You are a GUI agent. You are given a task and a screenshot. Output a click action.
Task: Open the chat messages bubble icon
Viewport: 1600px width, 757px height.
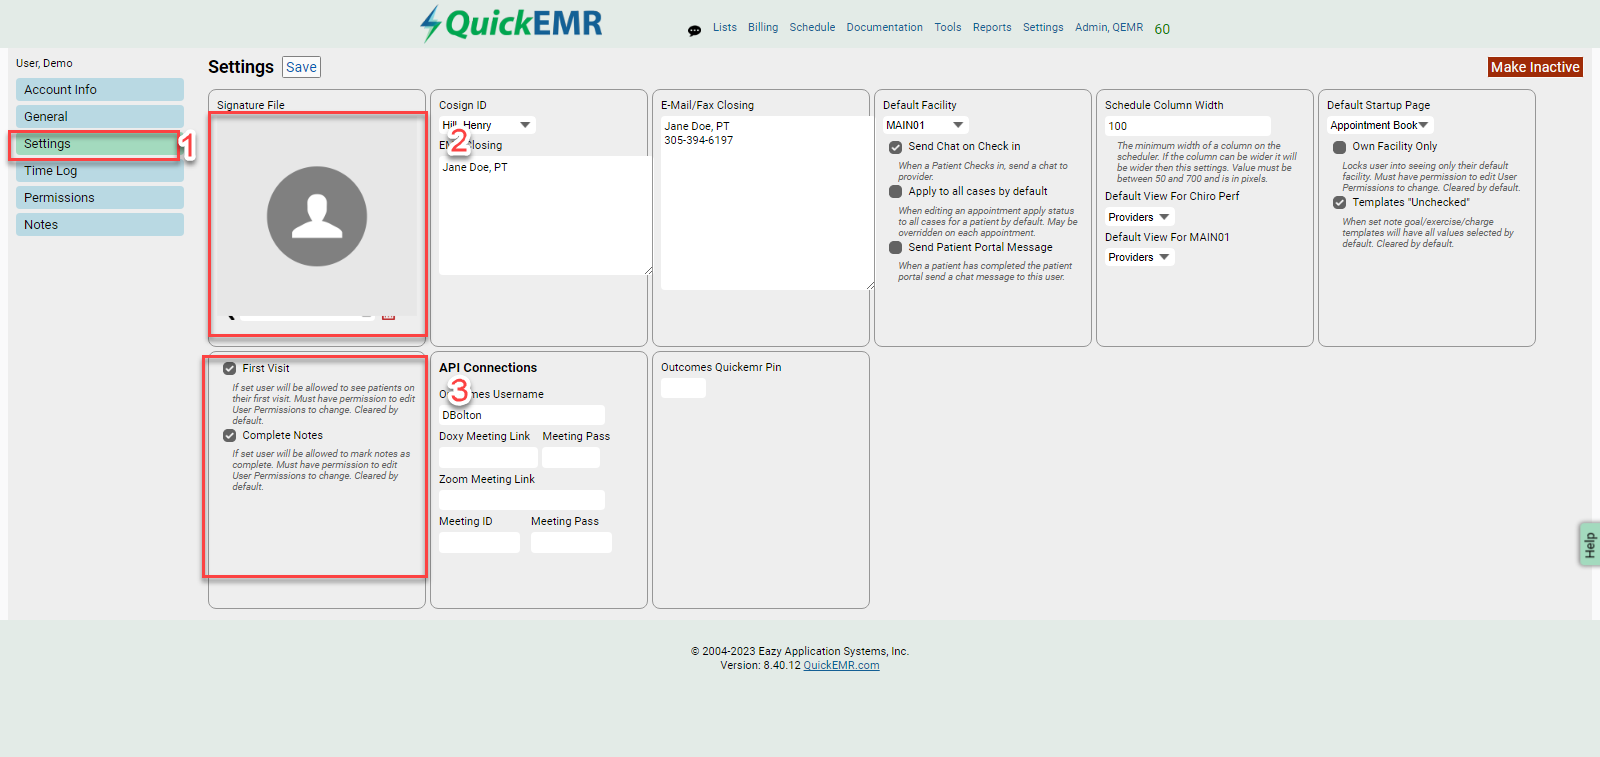click(x=694, y=31)
